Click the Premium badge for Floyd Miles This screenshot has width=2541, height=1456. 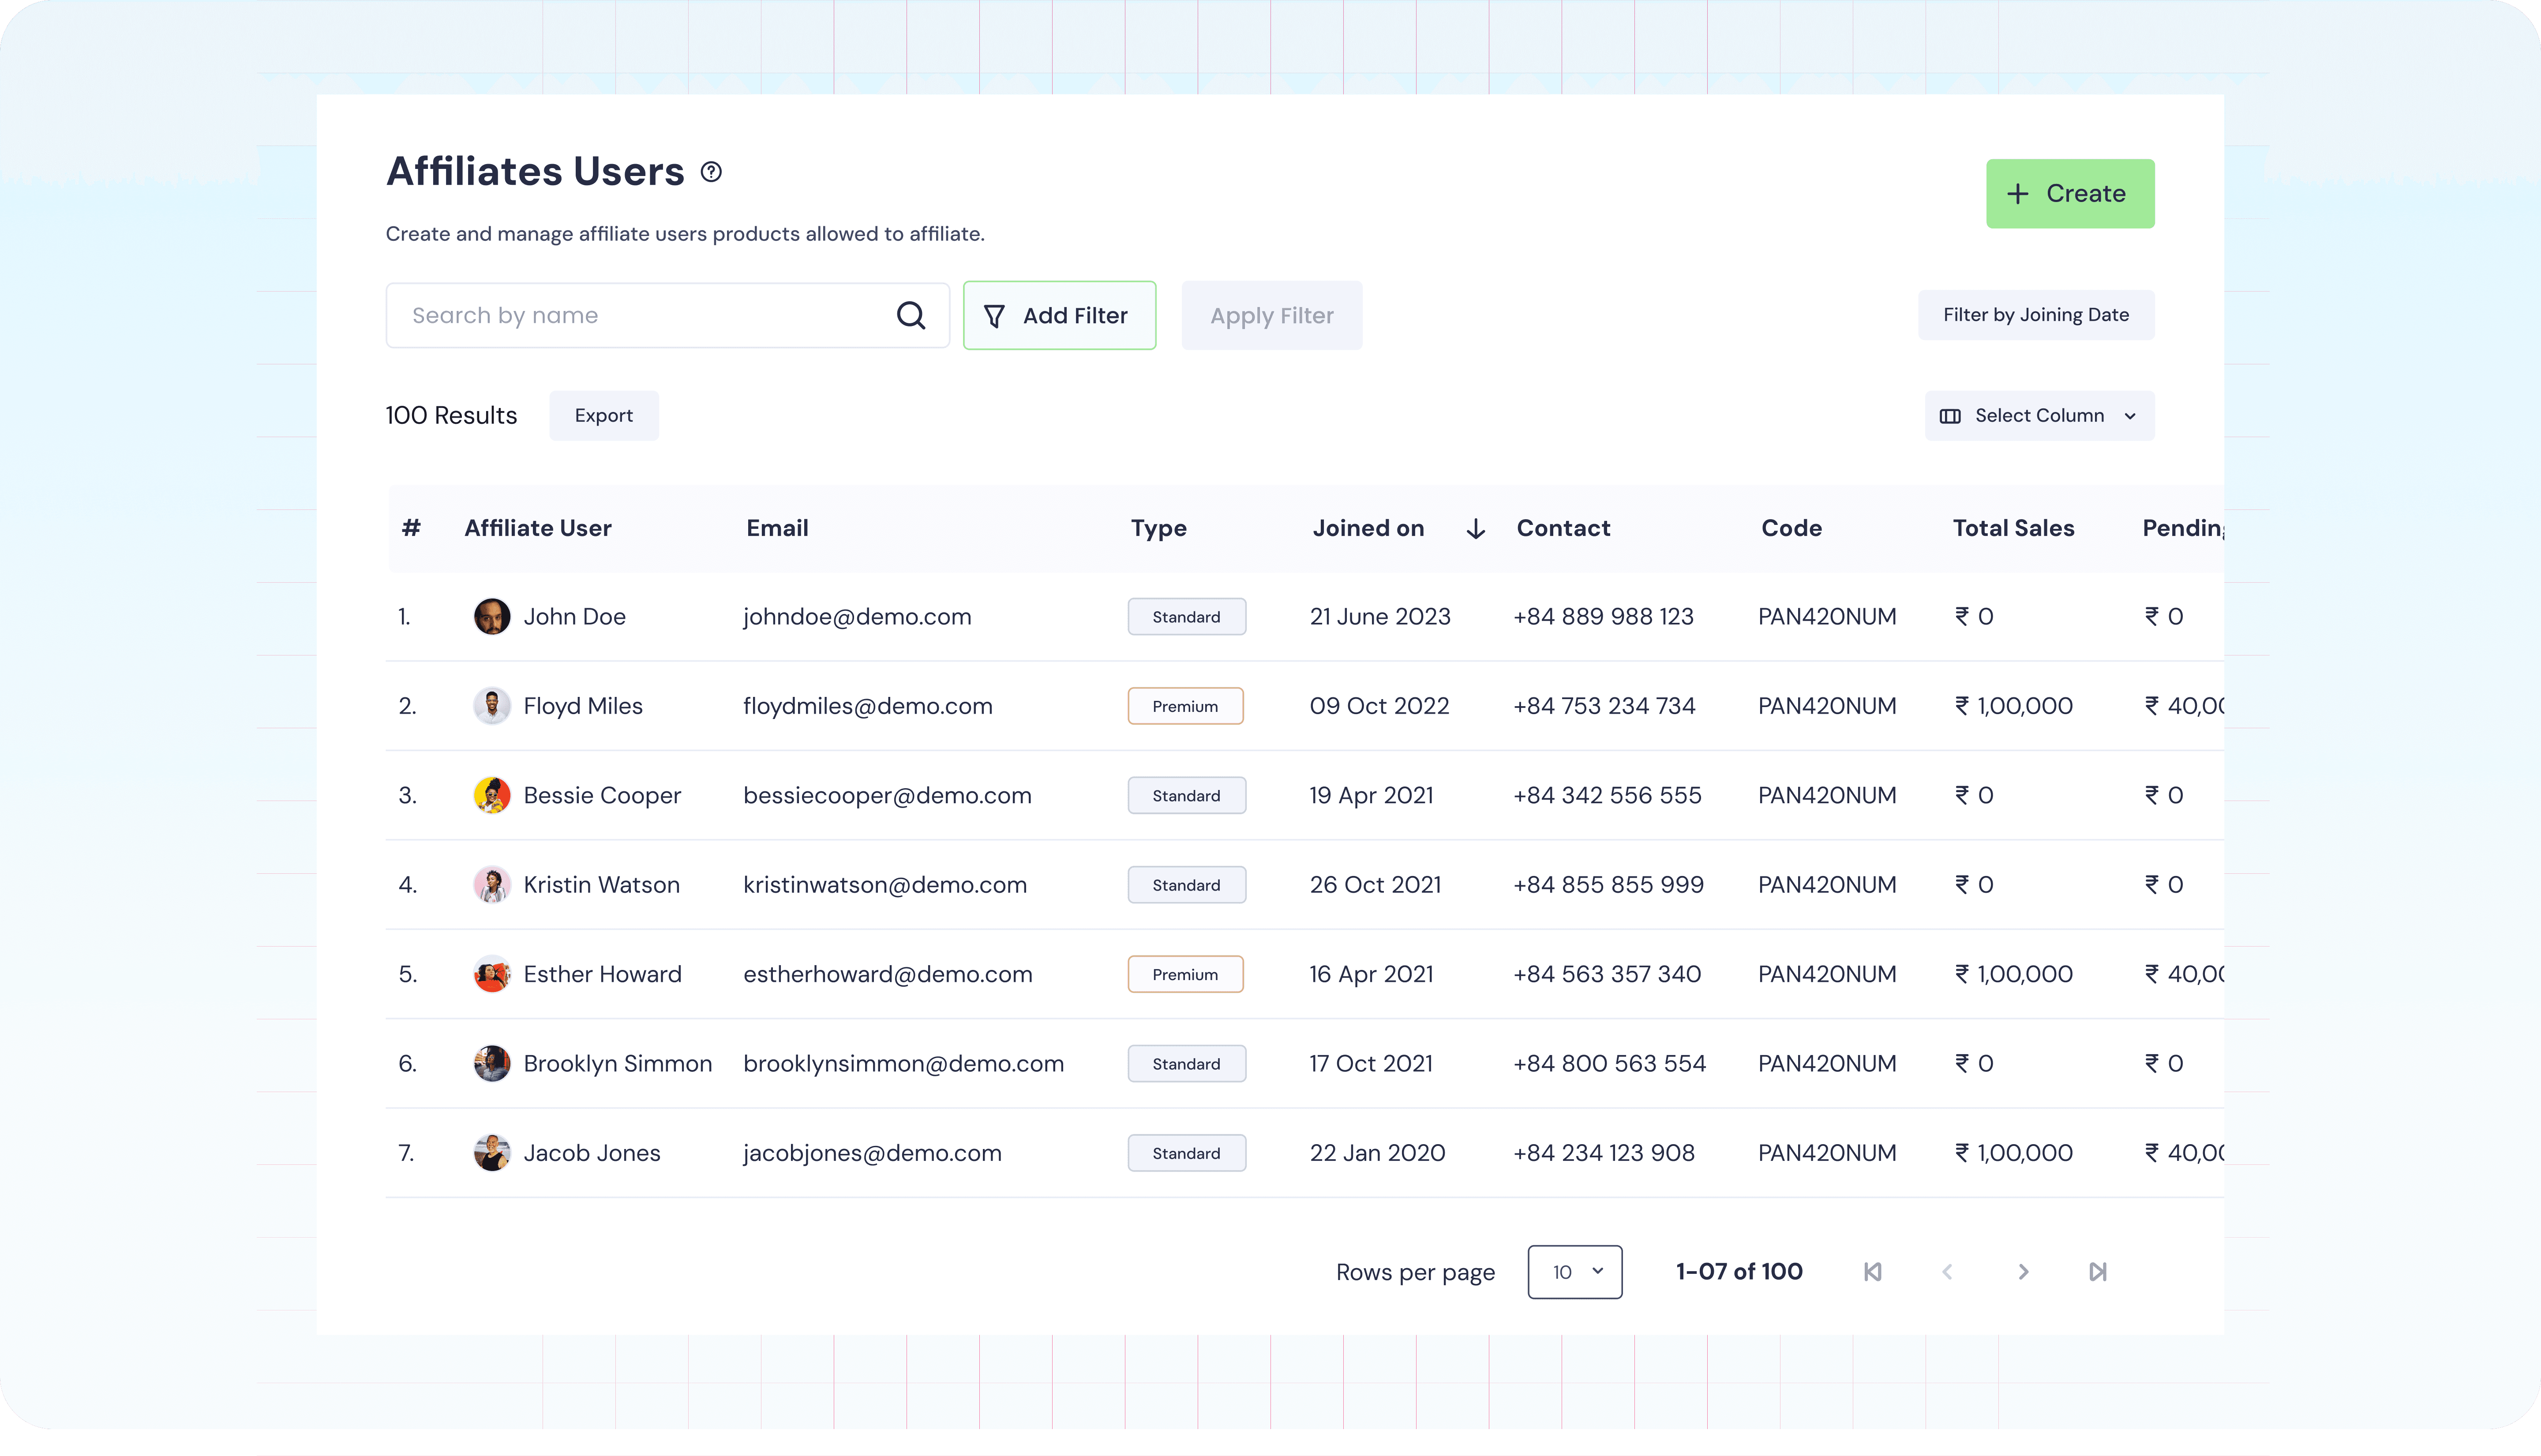[x=1185, y=707]
